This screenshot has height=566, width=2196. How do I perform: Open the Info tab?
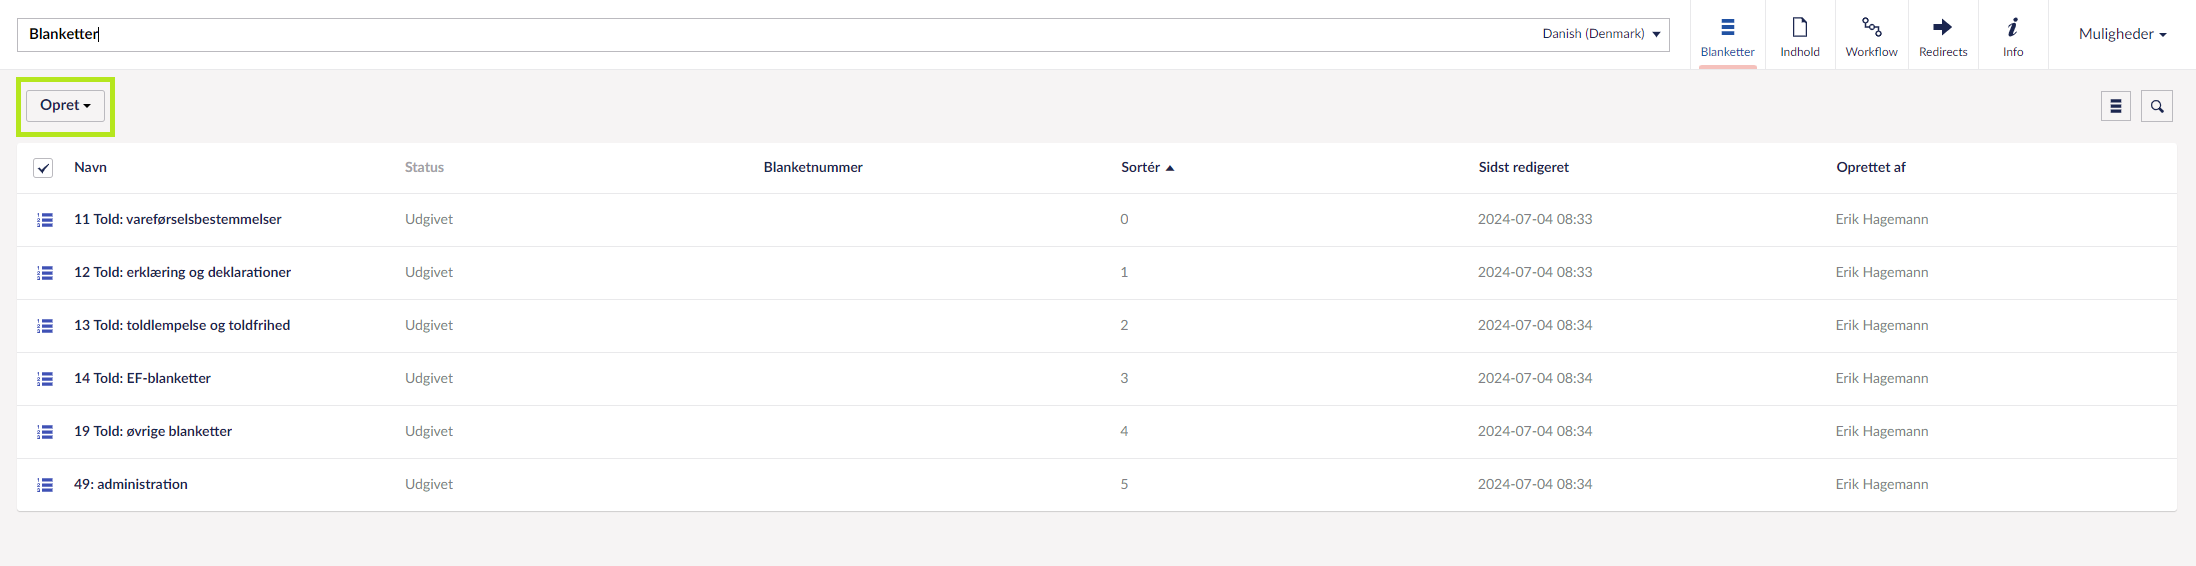pos(2013,36)
